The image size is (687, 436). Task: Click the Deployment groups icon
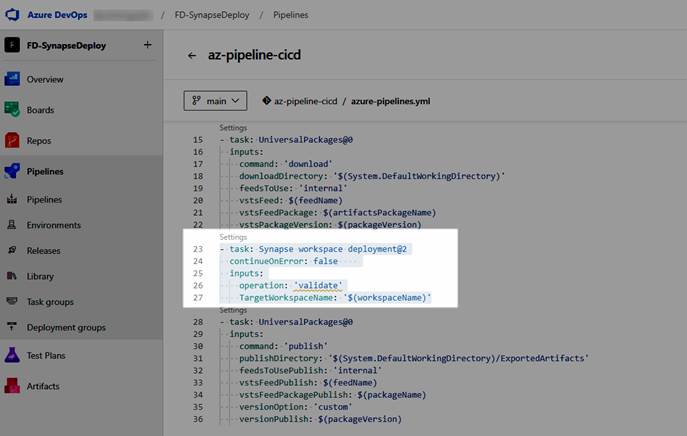[x=12, y=326]
